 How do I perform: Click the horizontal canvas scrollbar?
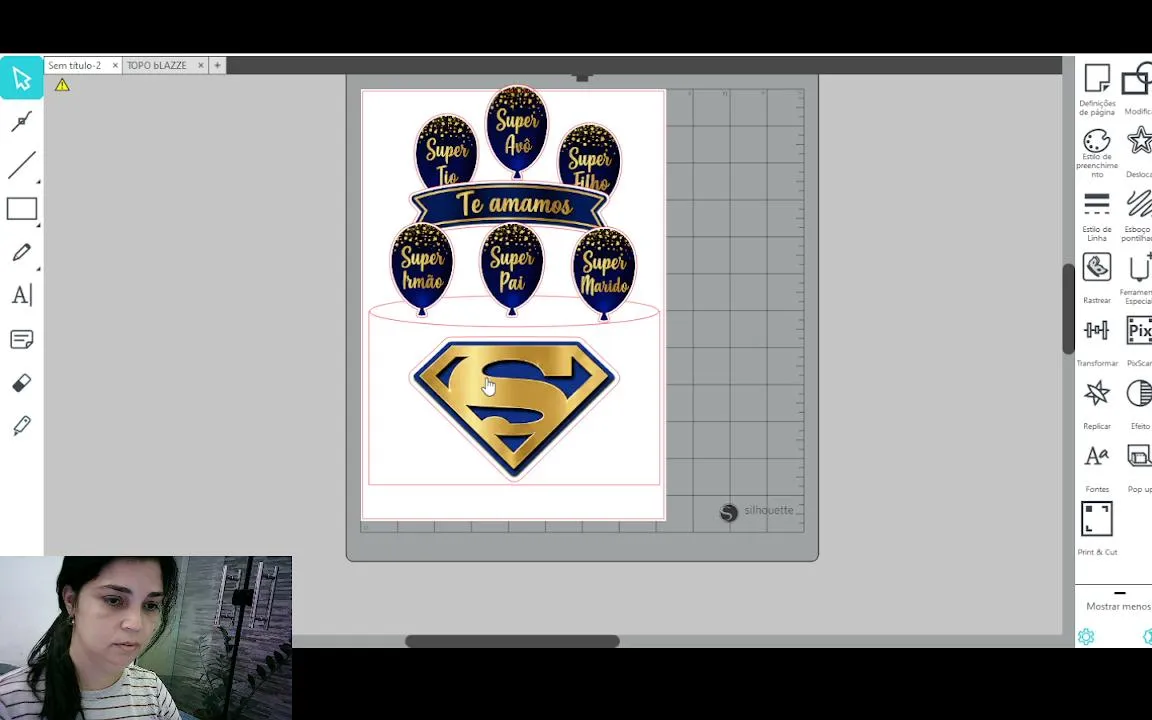click(x=512, y=641)
